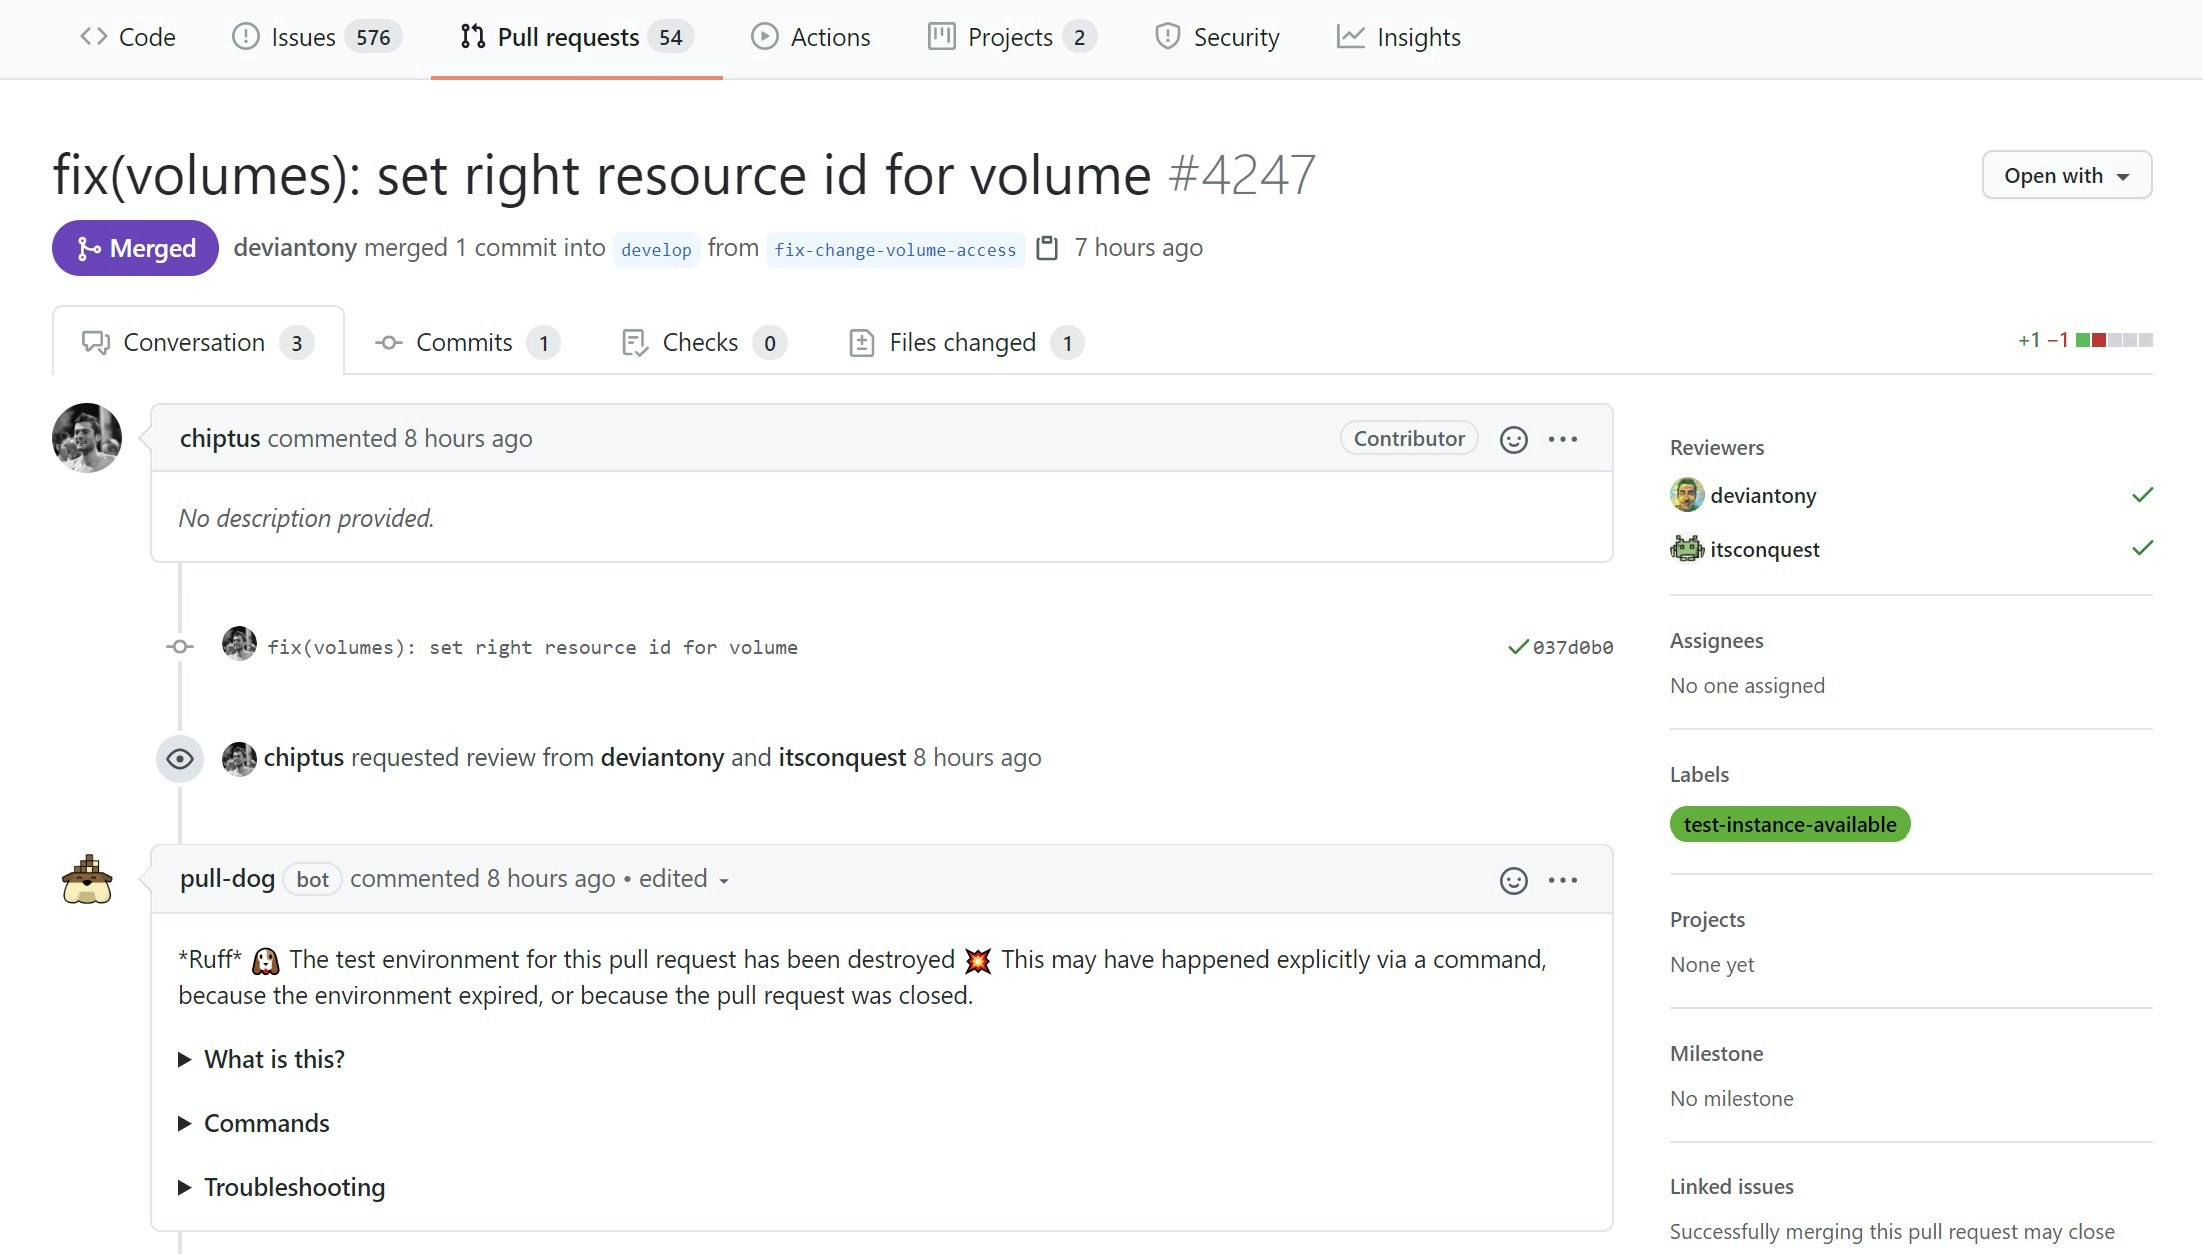The width and height of the screenshot is (2203, 1254).
Task: Add reaction to chiptus comment
Action: 1513,439
